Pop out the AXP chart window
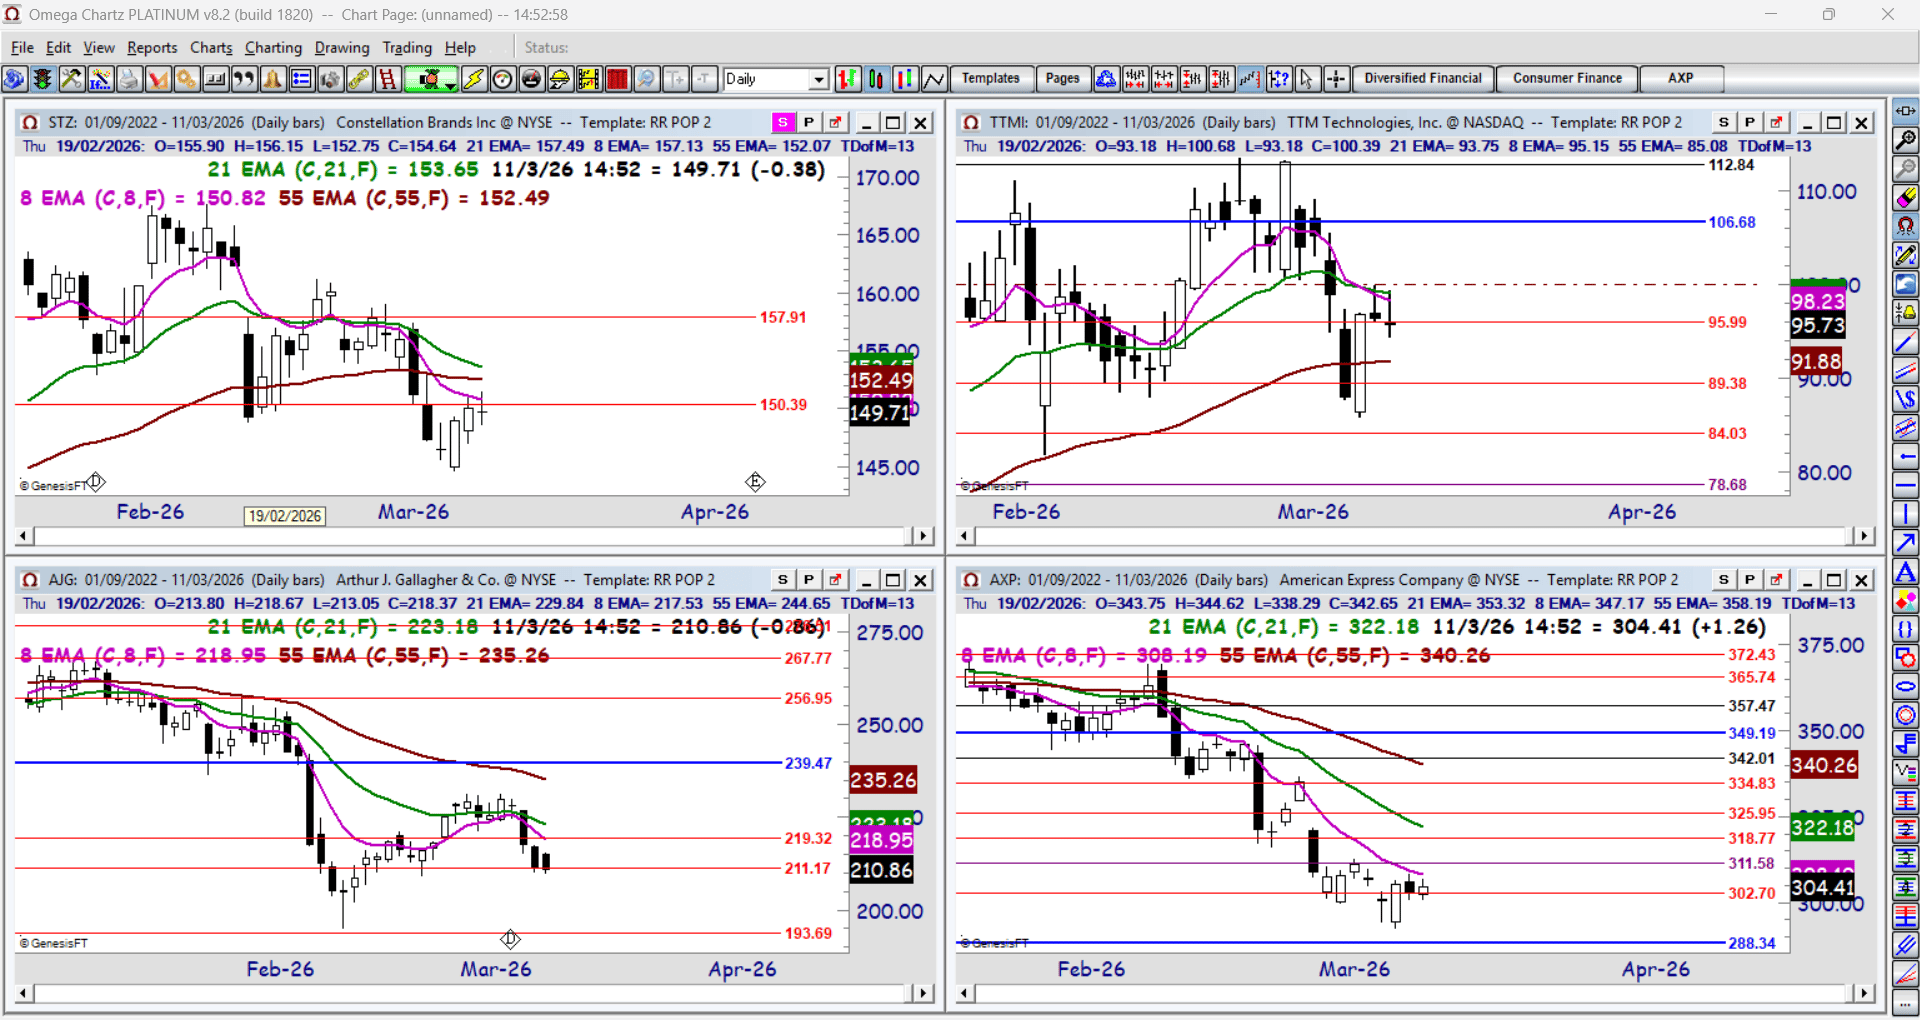Image resolution: width=1920 pixels, height=1020 pixels. coord(1776,580)
